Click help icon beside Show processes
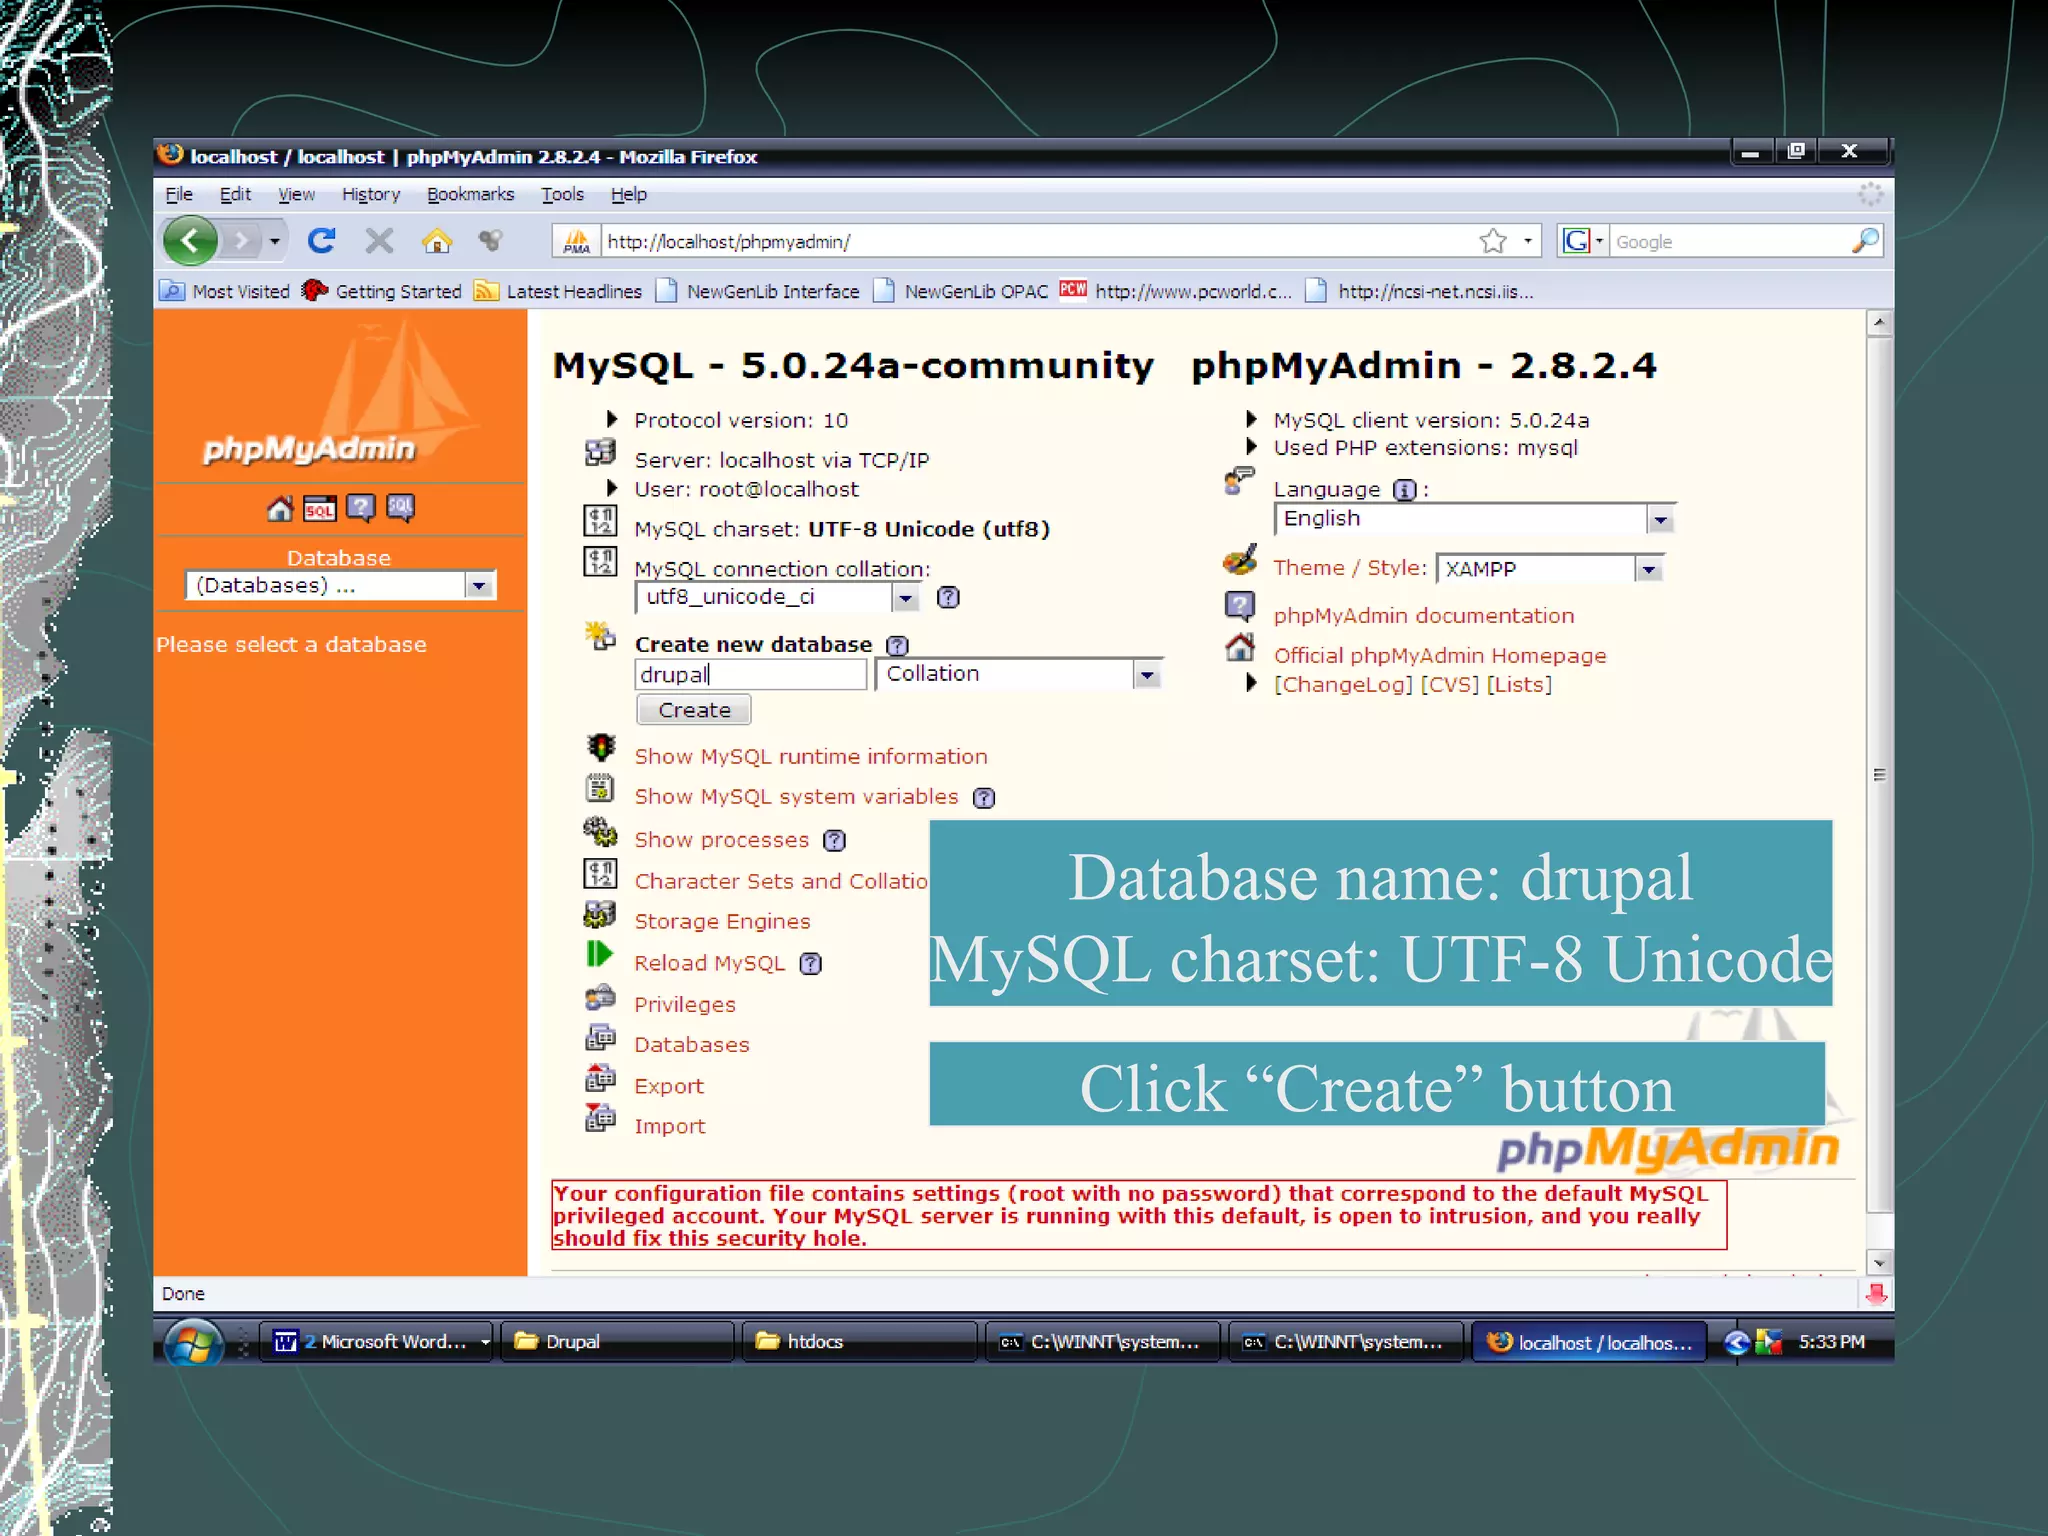This screenshot has height=1536, width=2048. click(835, 841)
